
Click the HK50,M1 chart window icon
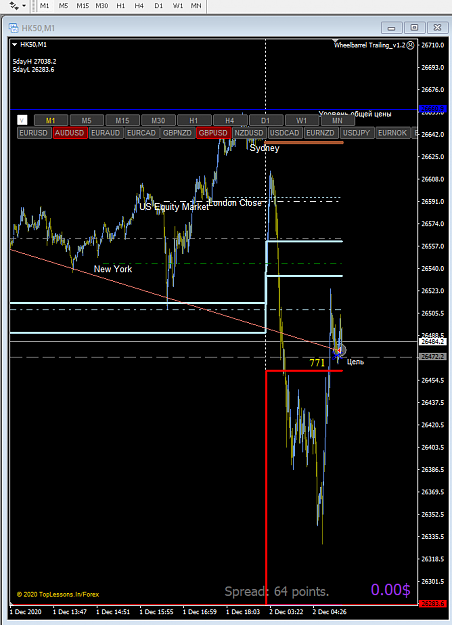[14, 28]
